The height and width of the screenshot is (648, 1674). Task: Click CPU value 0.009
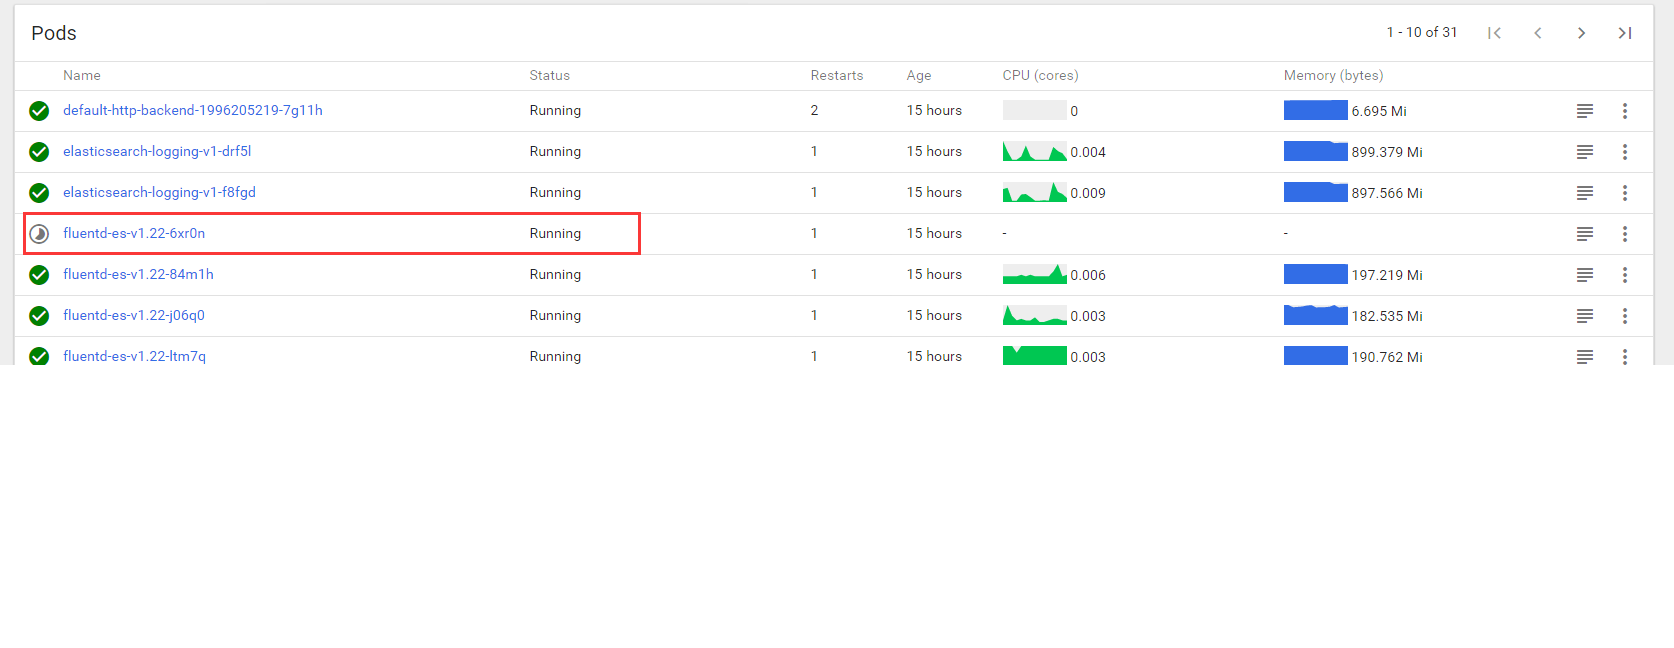tap(1088, 193)
